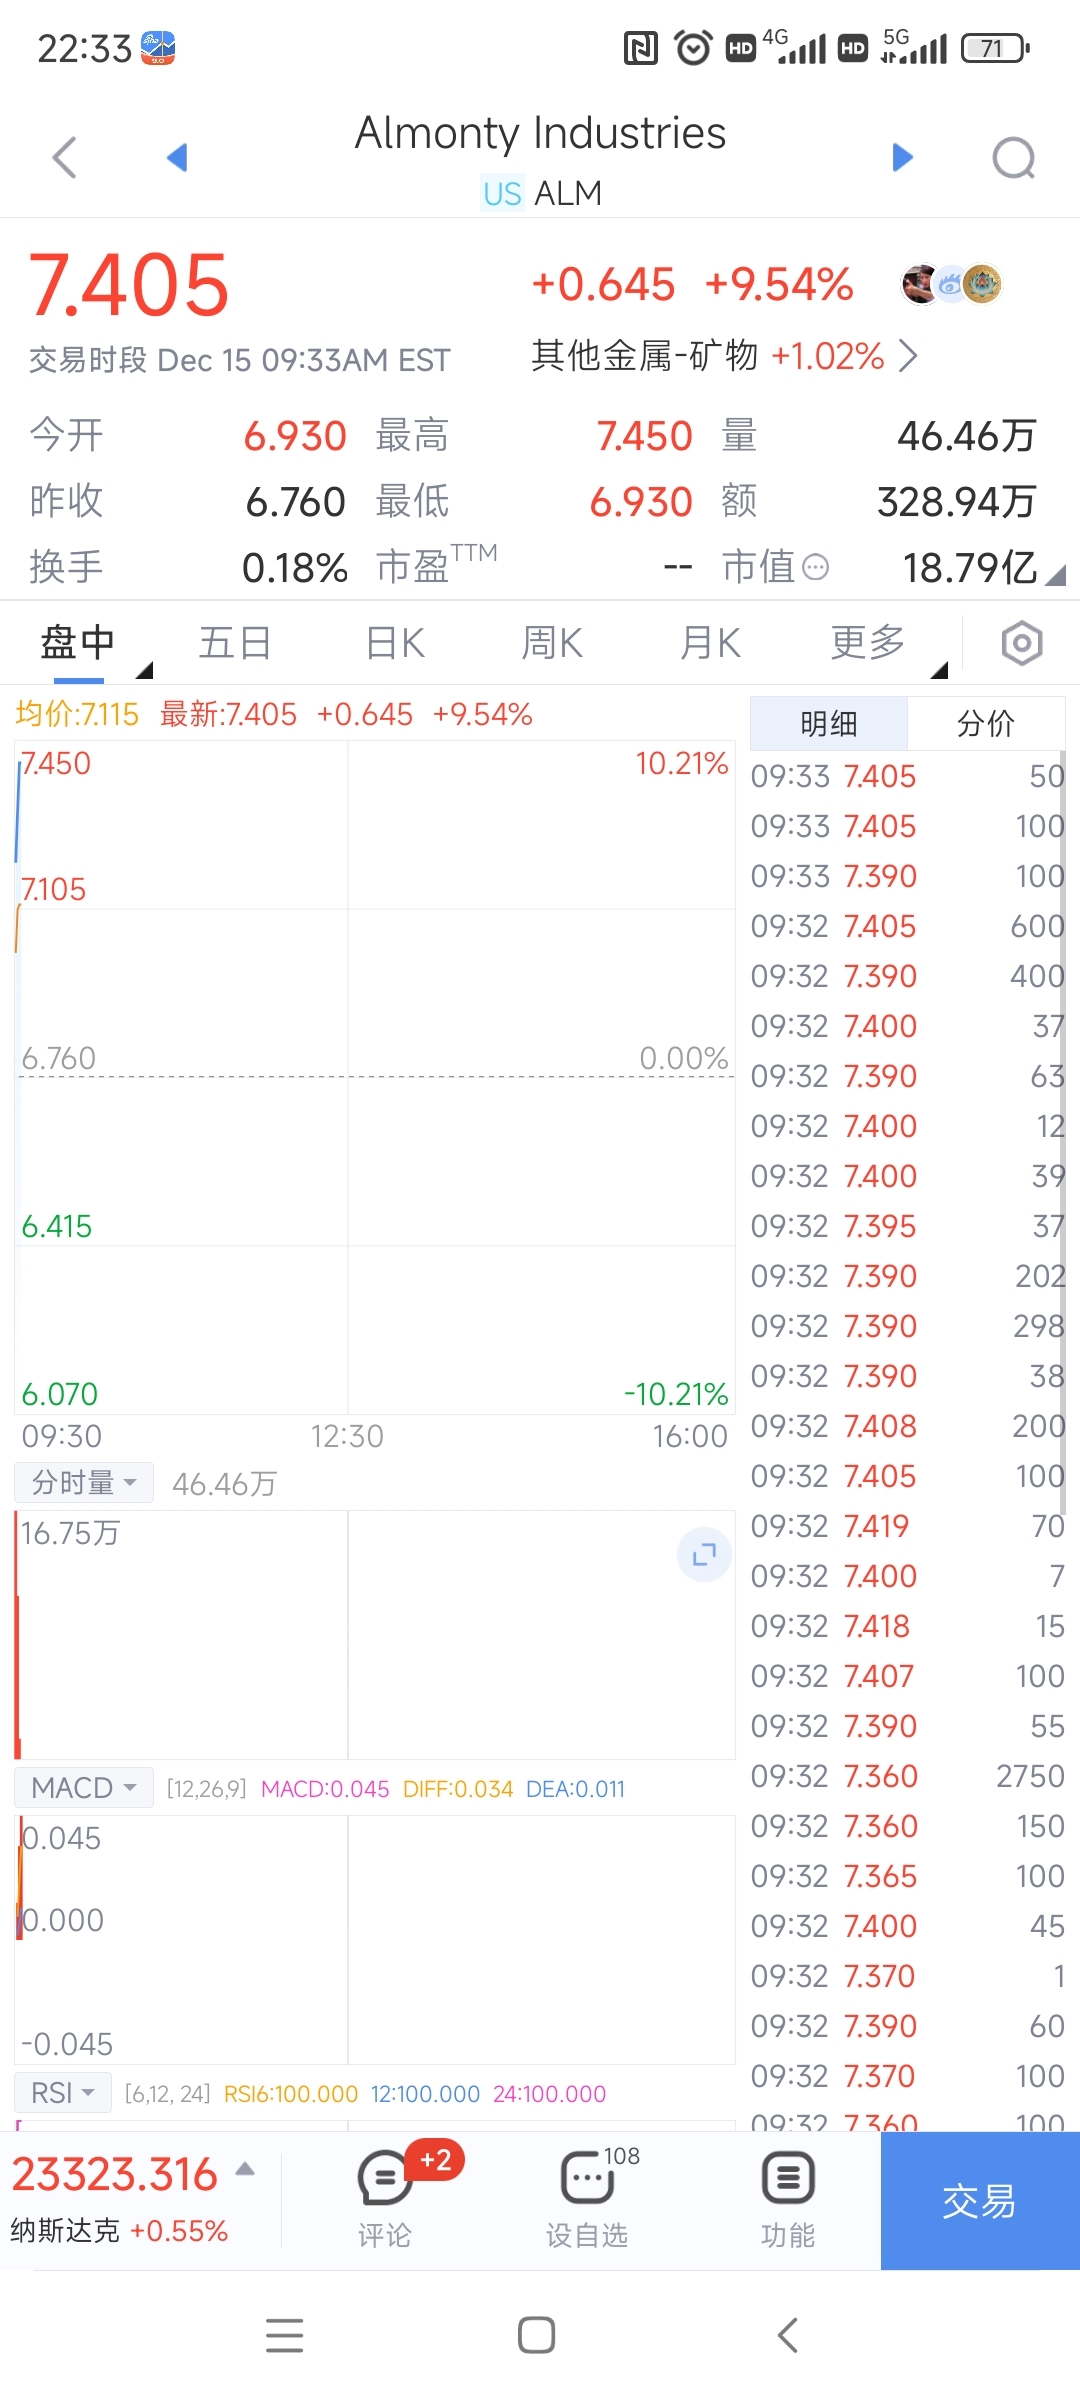
Task: Tap the back arrow at top left
Action: [x=65, y=157]
